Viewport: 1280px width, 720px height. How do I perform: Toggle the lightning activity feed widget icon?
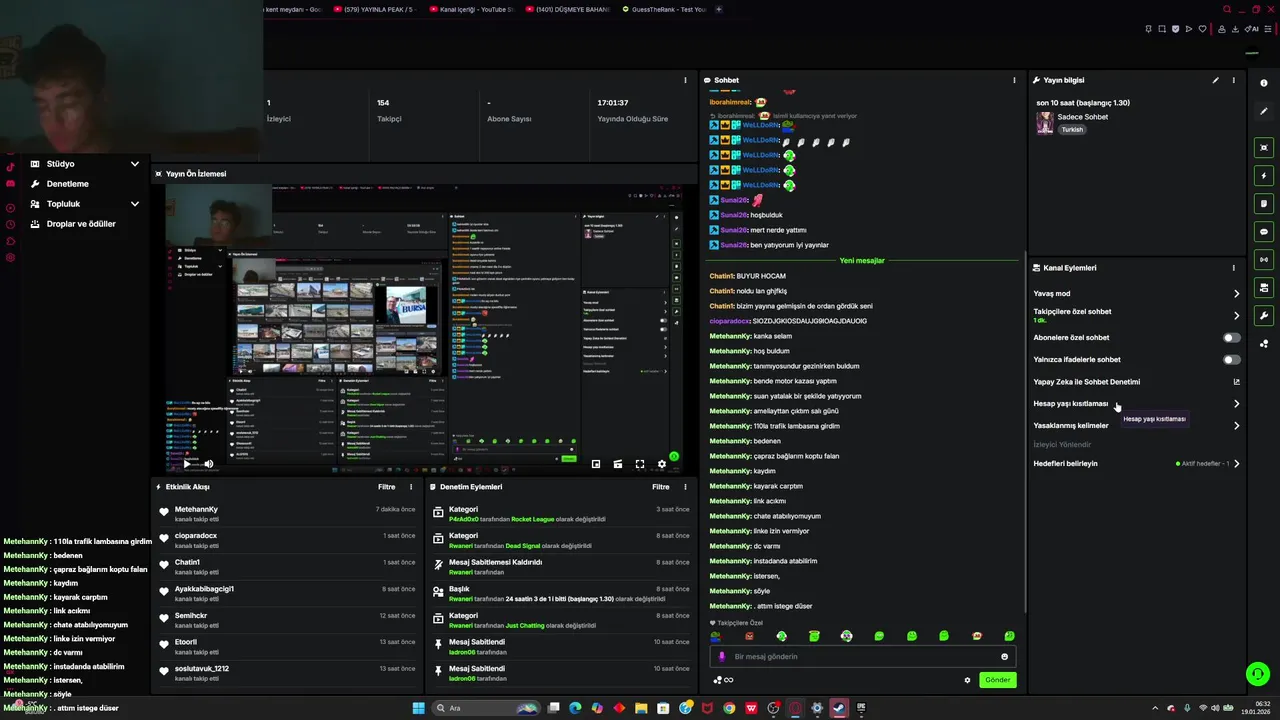[1264, 176]
